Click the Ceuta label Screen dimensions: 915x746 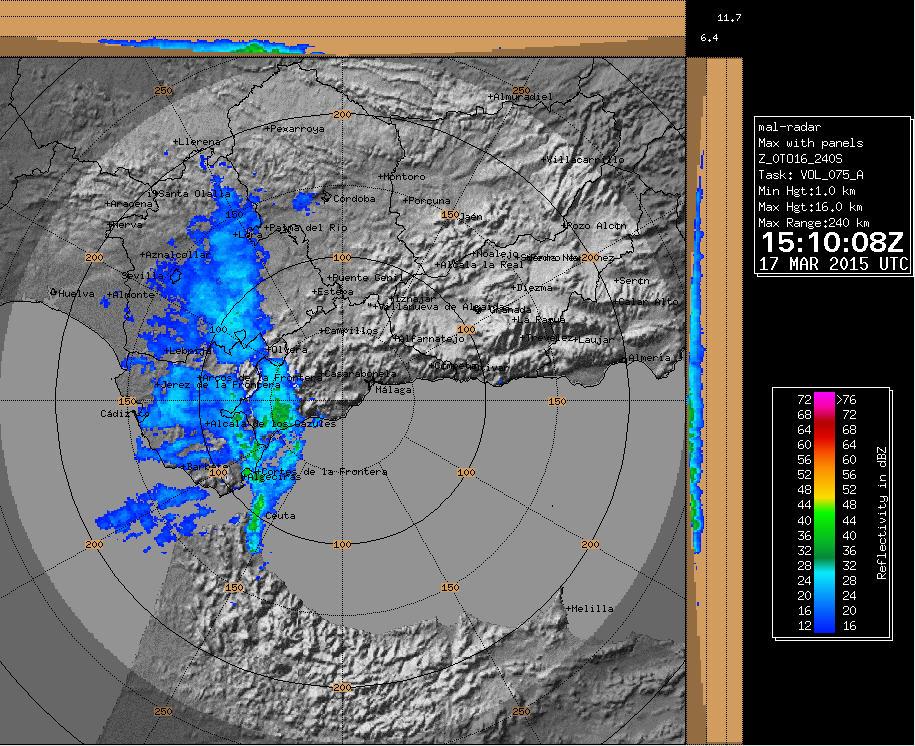point(280,515)
